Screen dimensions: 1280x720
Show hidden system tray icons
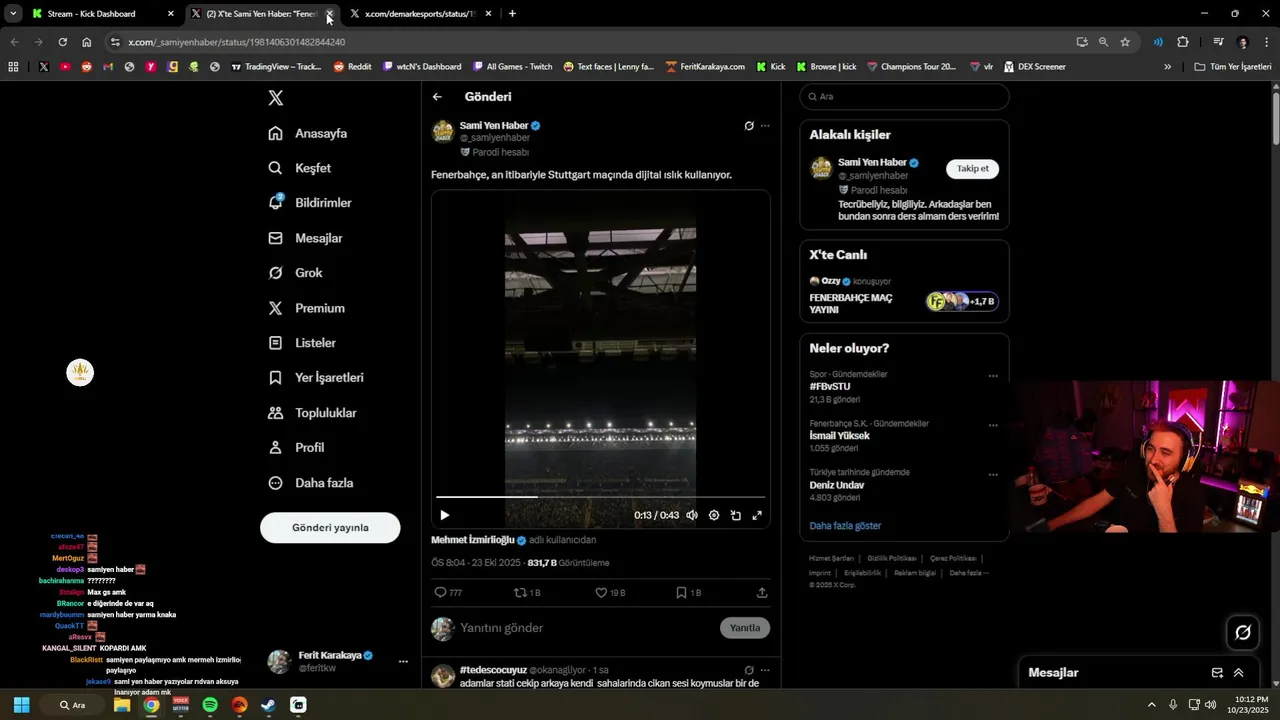(1151, 705)
